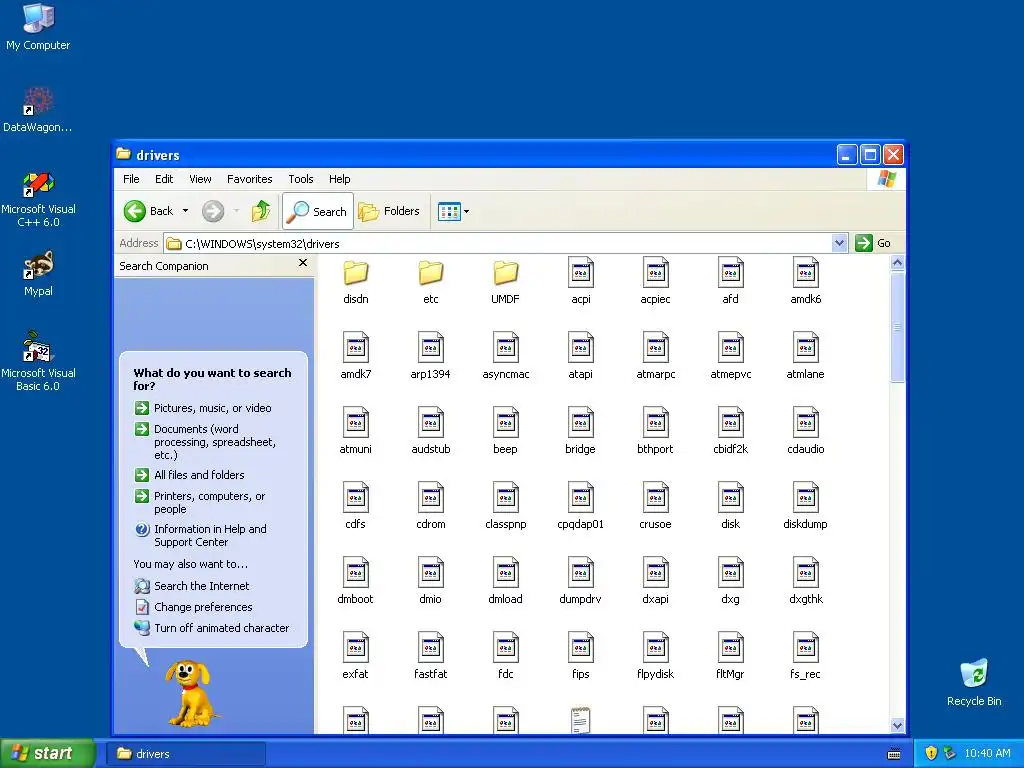
Task: Select the acpiec driver file
Action: 655,281
